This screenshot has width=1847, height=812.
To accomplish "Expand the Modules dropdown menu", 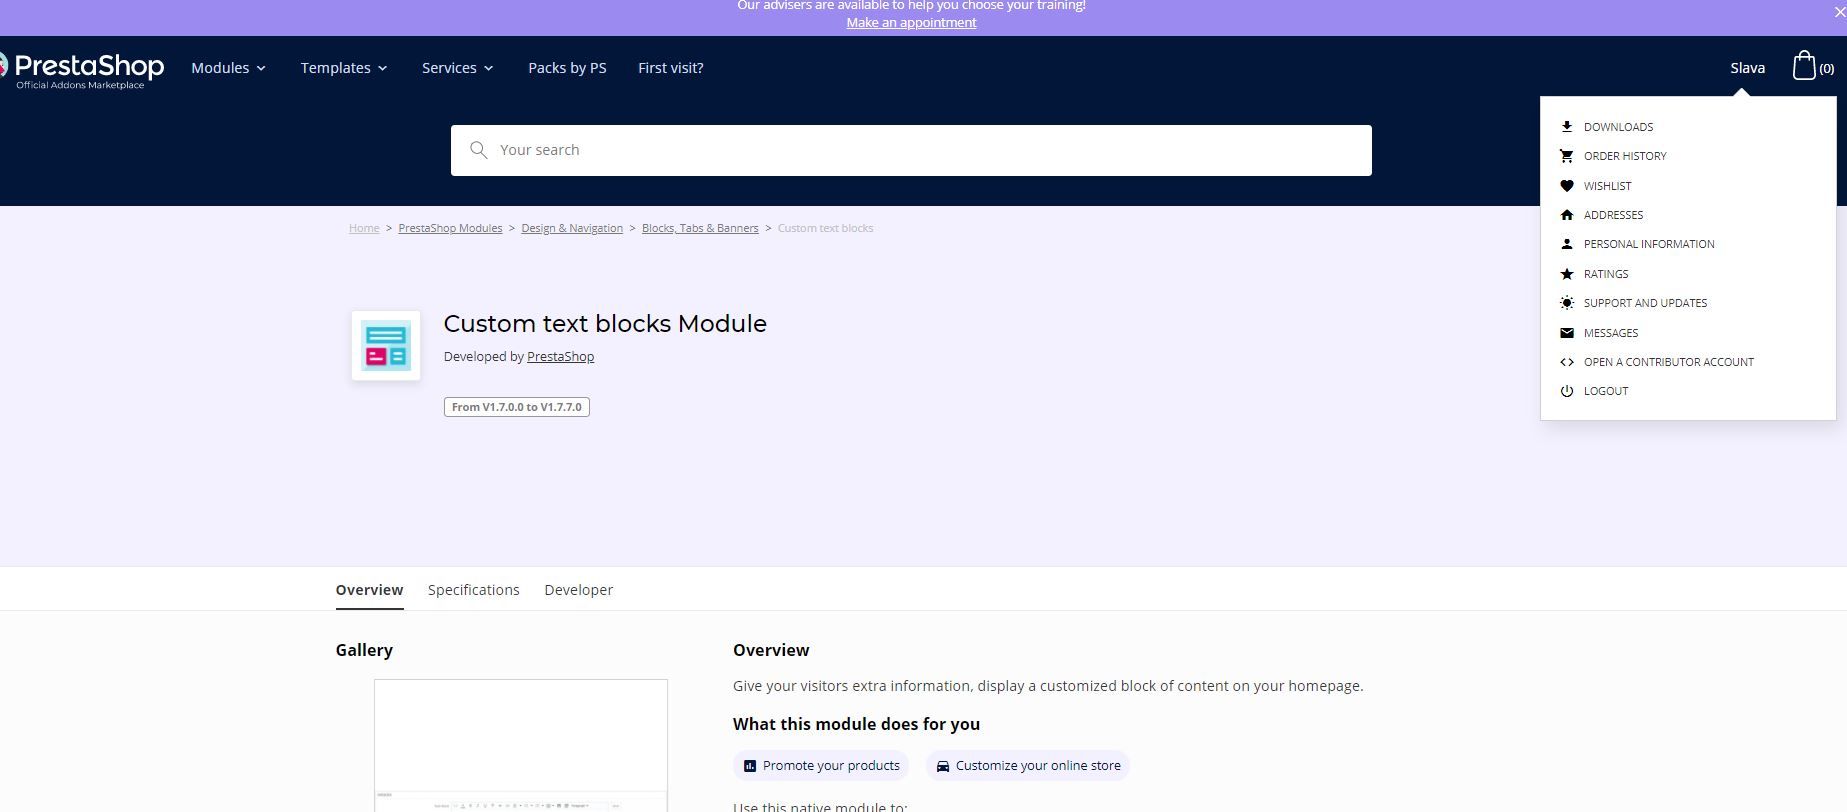I will coord(229,68).
